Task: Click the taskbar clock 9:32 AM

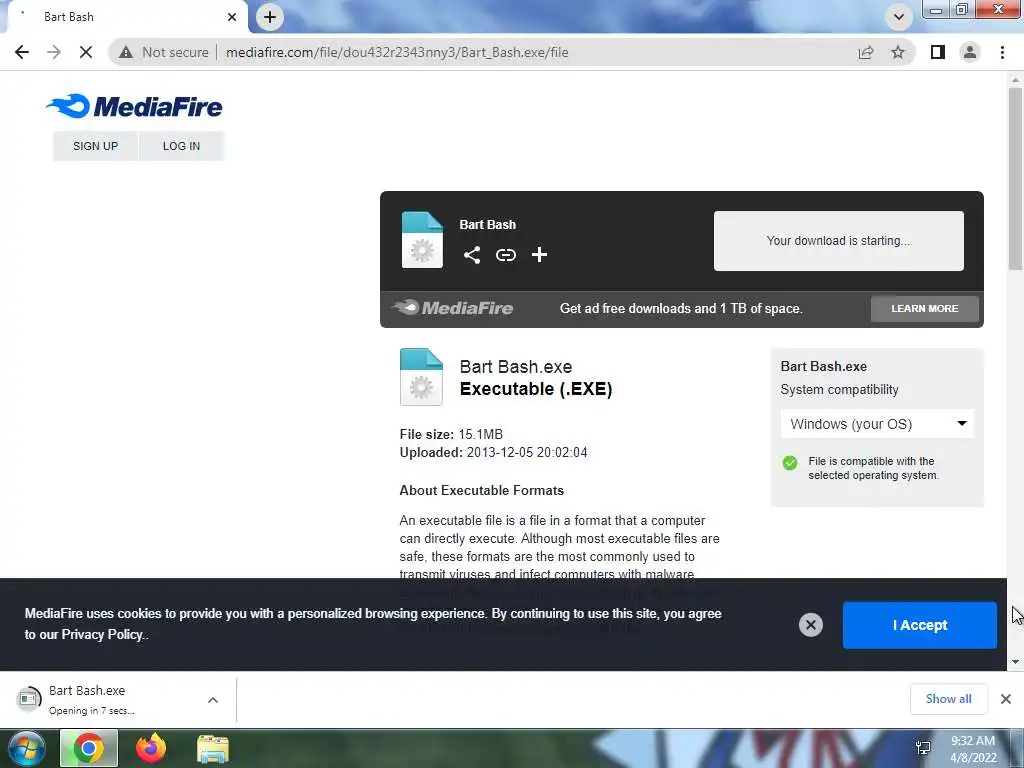Action: 973,749
